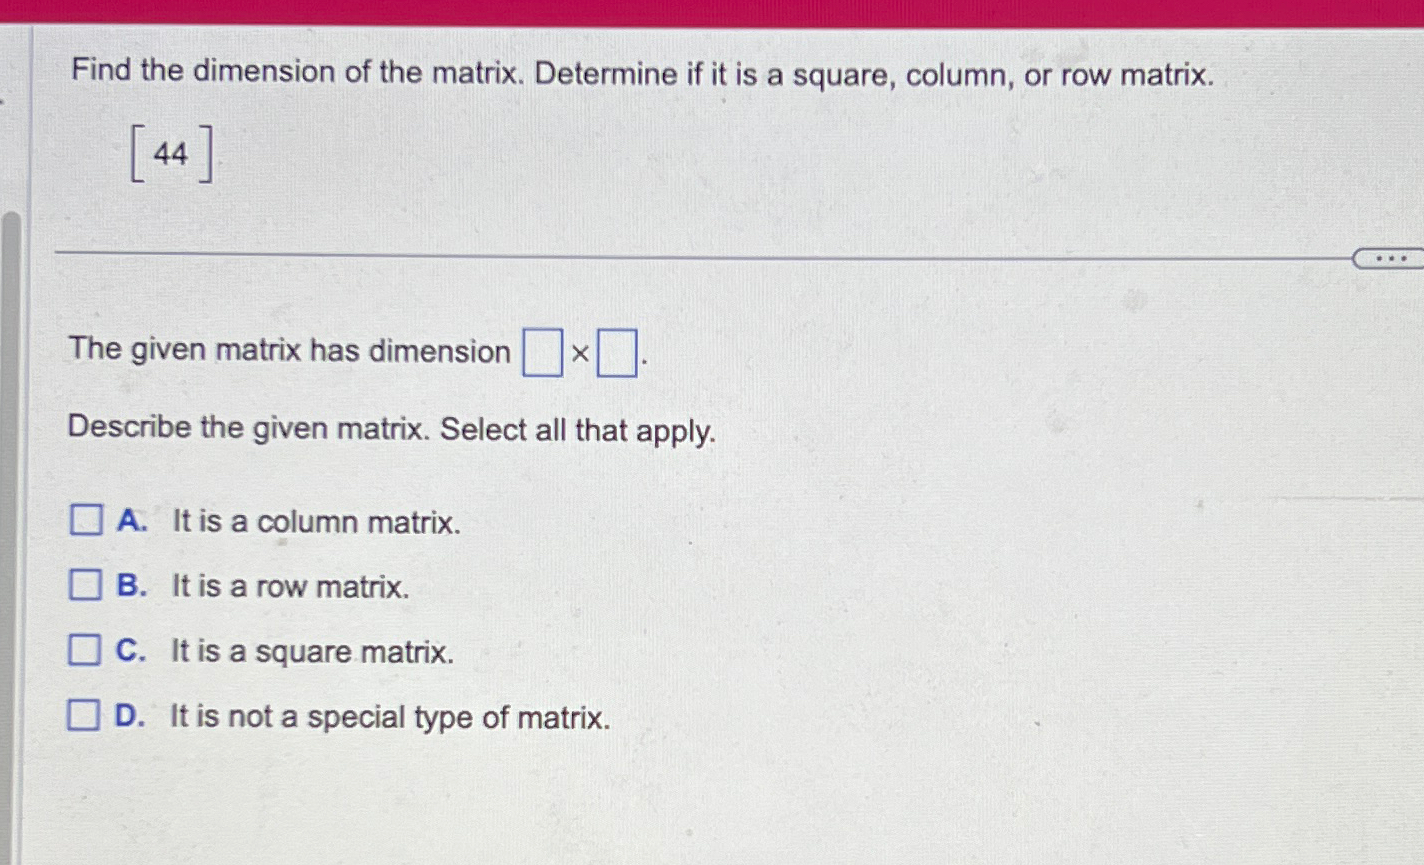This screenshot has height=865, width=1424.
Task: Click the displayed matrix [44]
Action: pyautogui.click(x=171, y=152)
